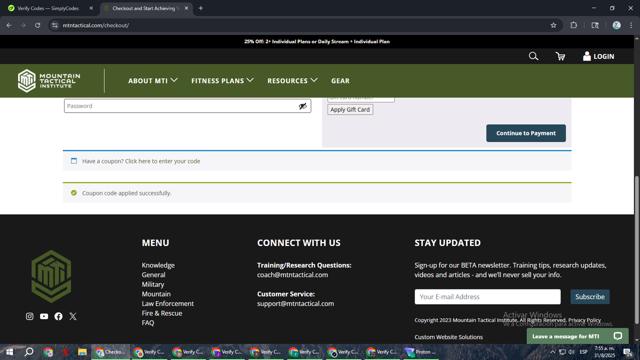Click here to enter your coupon code
Viewport: 640px width, 360px height.
coord(162,161)
